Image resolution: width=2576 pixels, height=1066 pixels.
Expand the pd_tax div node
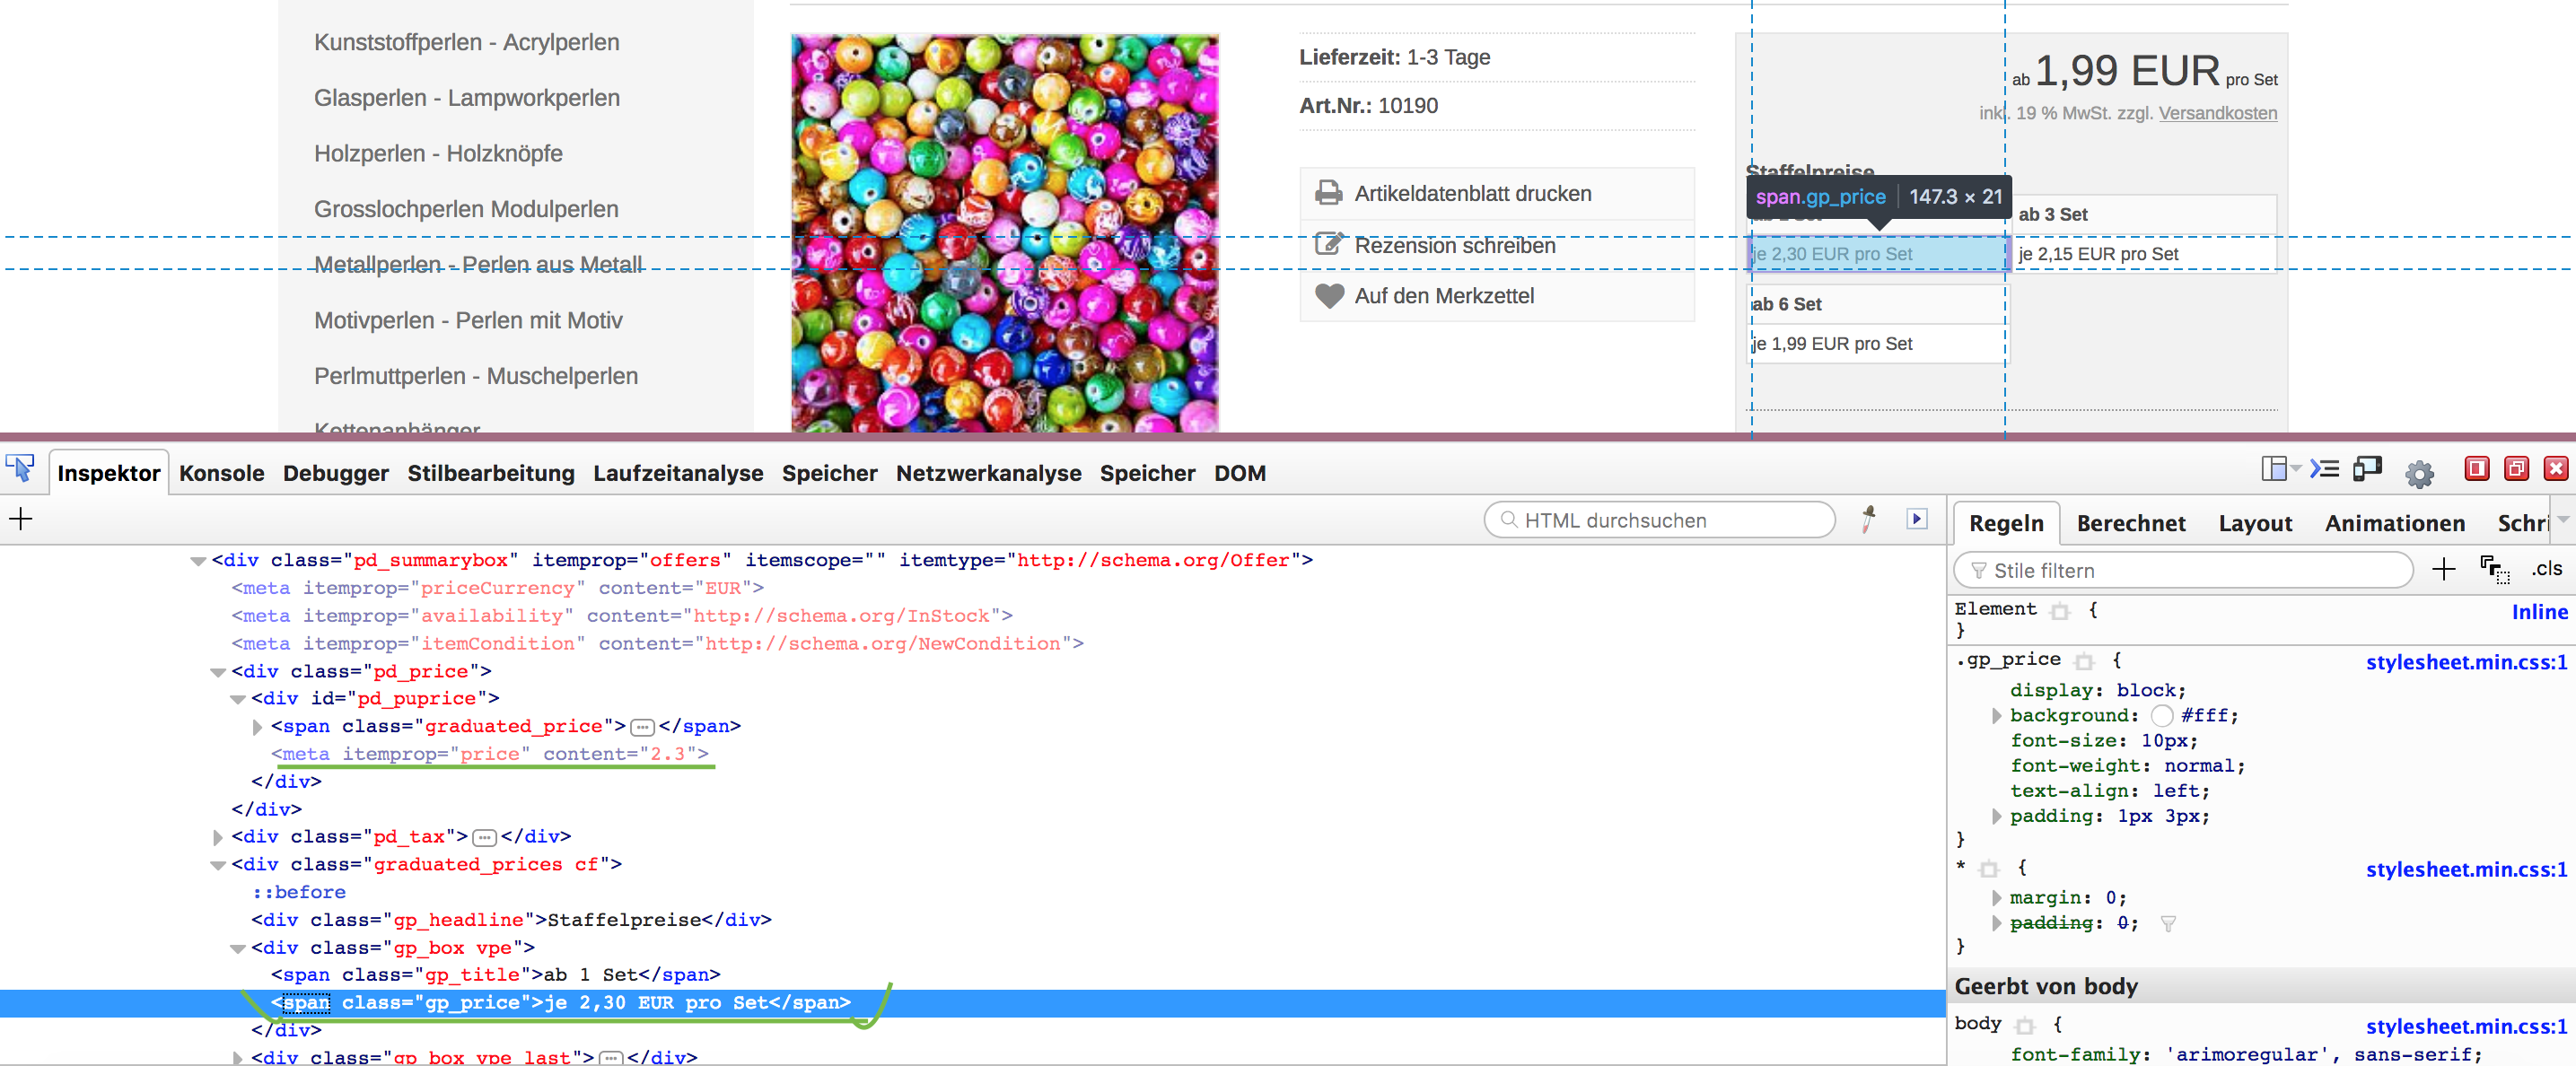[218, 837]
